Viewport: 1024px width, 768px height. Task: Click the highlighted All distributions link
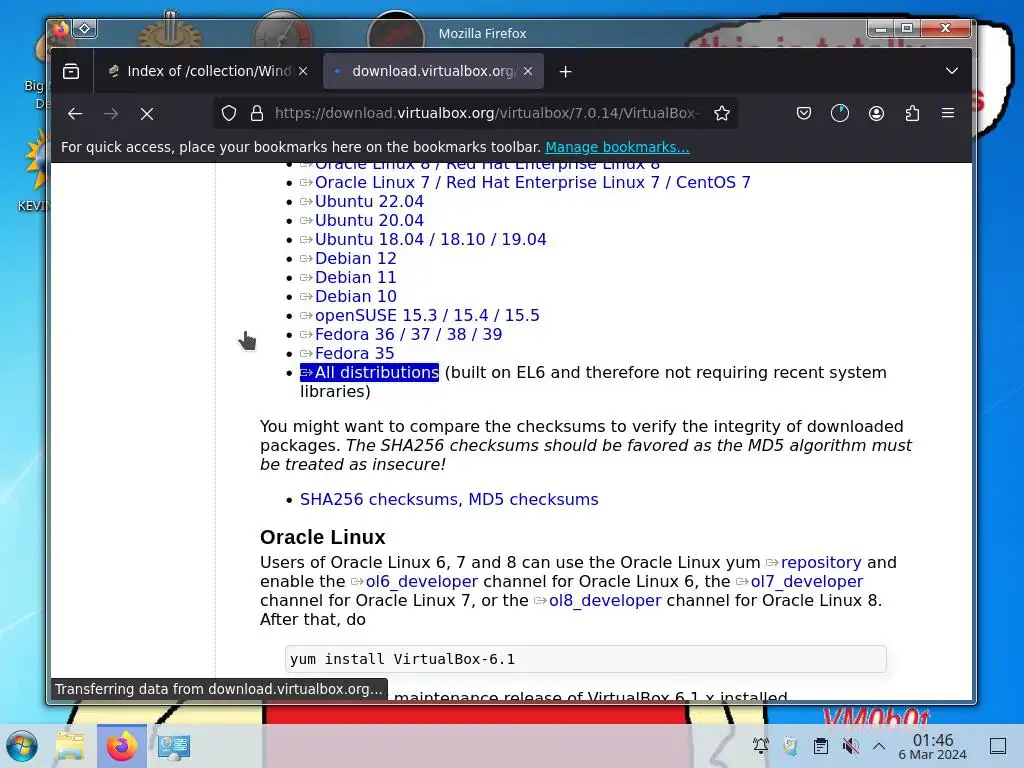(x=370, y=372)
